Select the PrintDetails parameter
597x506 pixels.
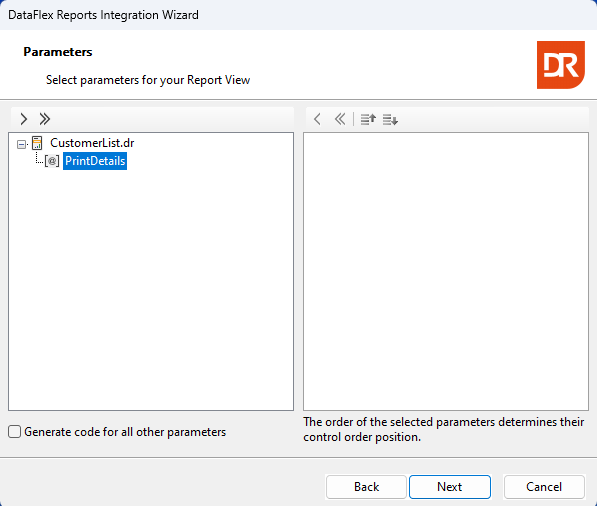95,161
